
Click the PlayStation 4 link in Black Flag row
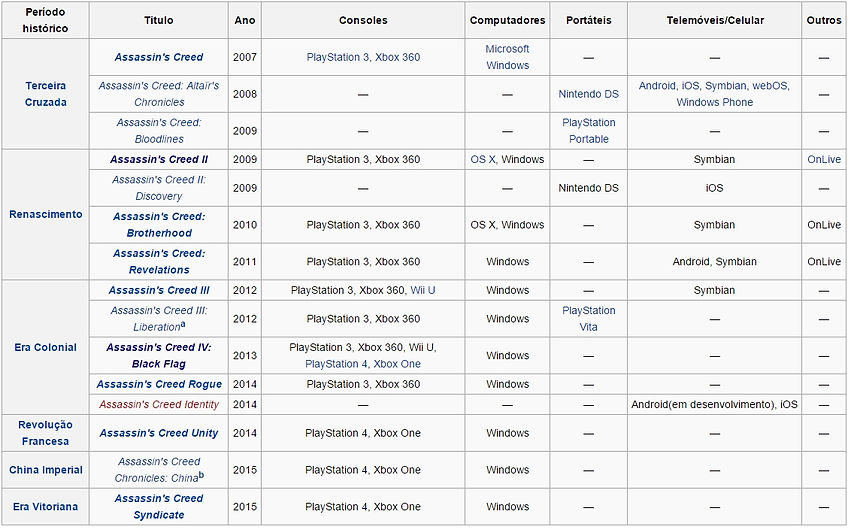pos(336,364)
